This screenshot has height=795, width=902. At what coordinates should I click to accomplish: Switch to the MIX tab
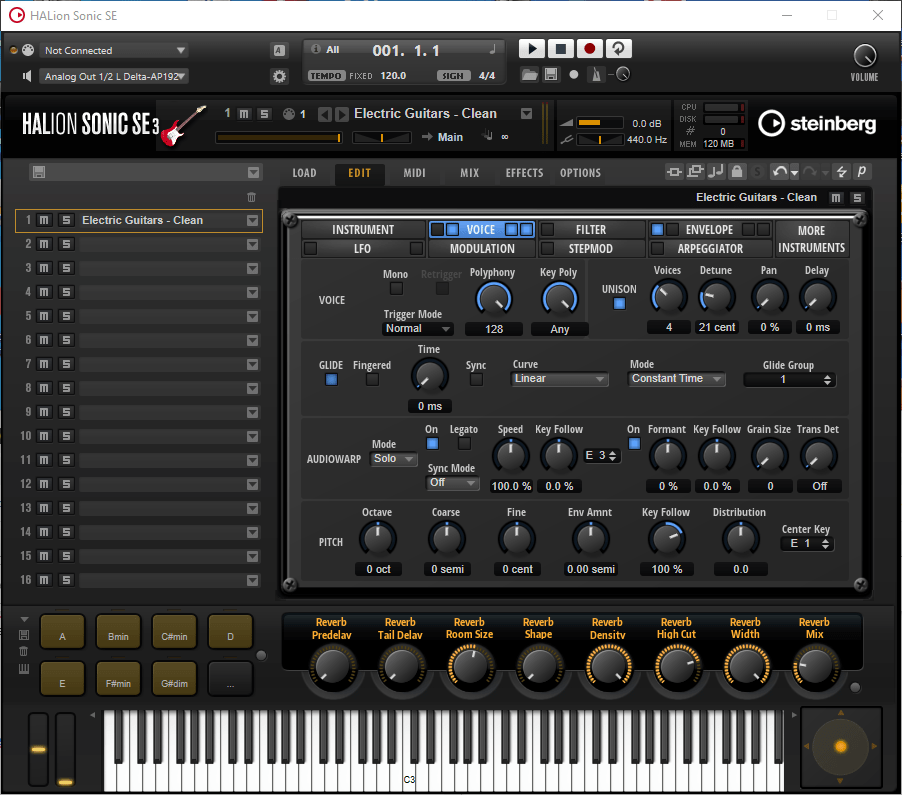pyautogui.click(x=469, y=173)
